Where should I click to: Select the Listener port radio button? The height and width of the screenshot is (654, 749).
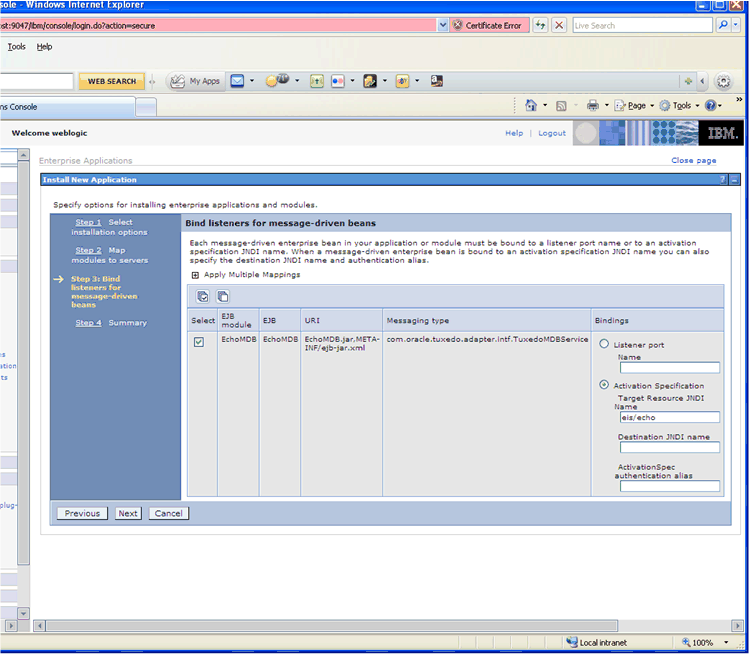[604, 344]
